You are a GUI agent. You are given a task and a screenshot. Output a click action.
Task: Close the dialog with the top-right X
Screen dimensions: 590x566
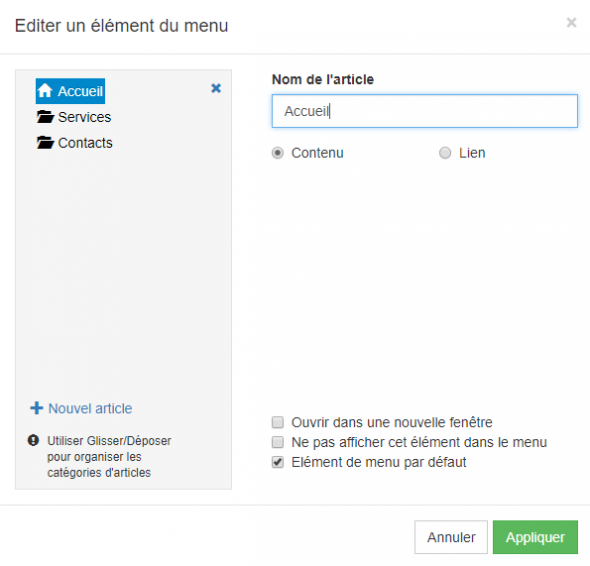tap(571, 23)
